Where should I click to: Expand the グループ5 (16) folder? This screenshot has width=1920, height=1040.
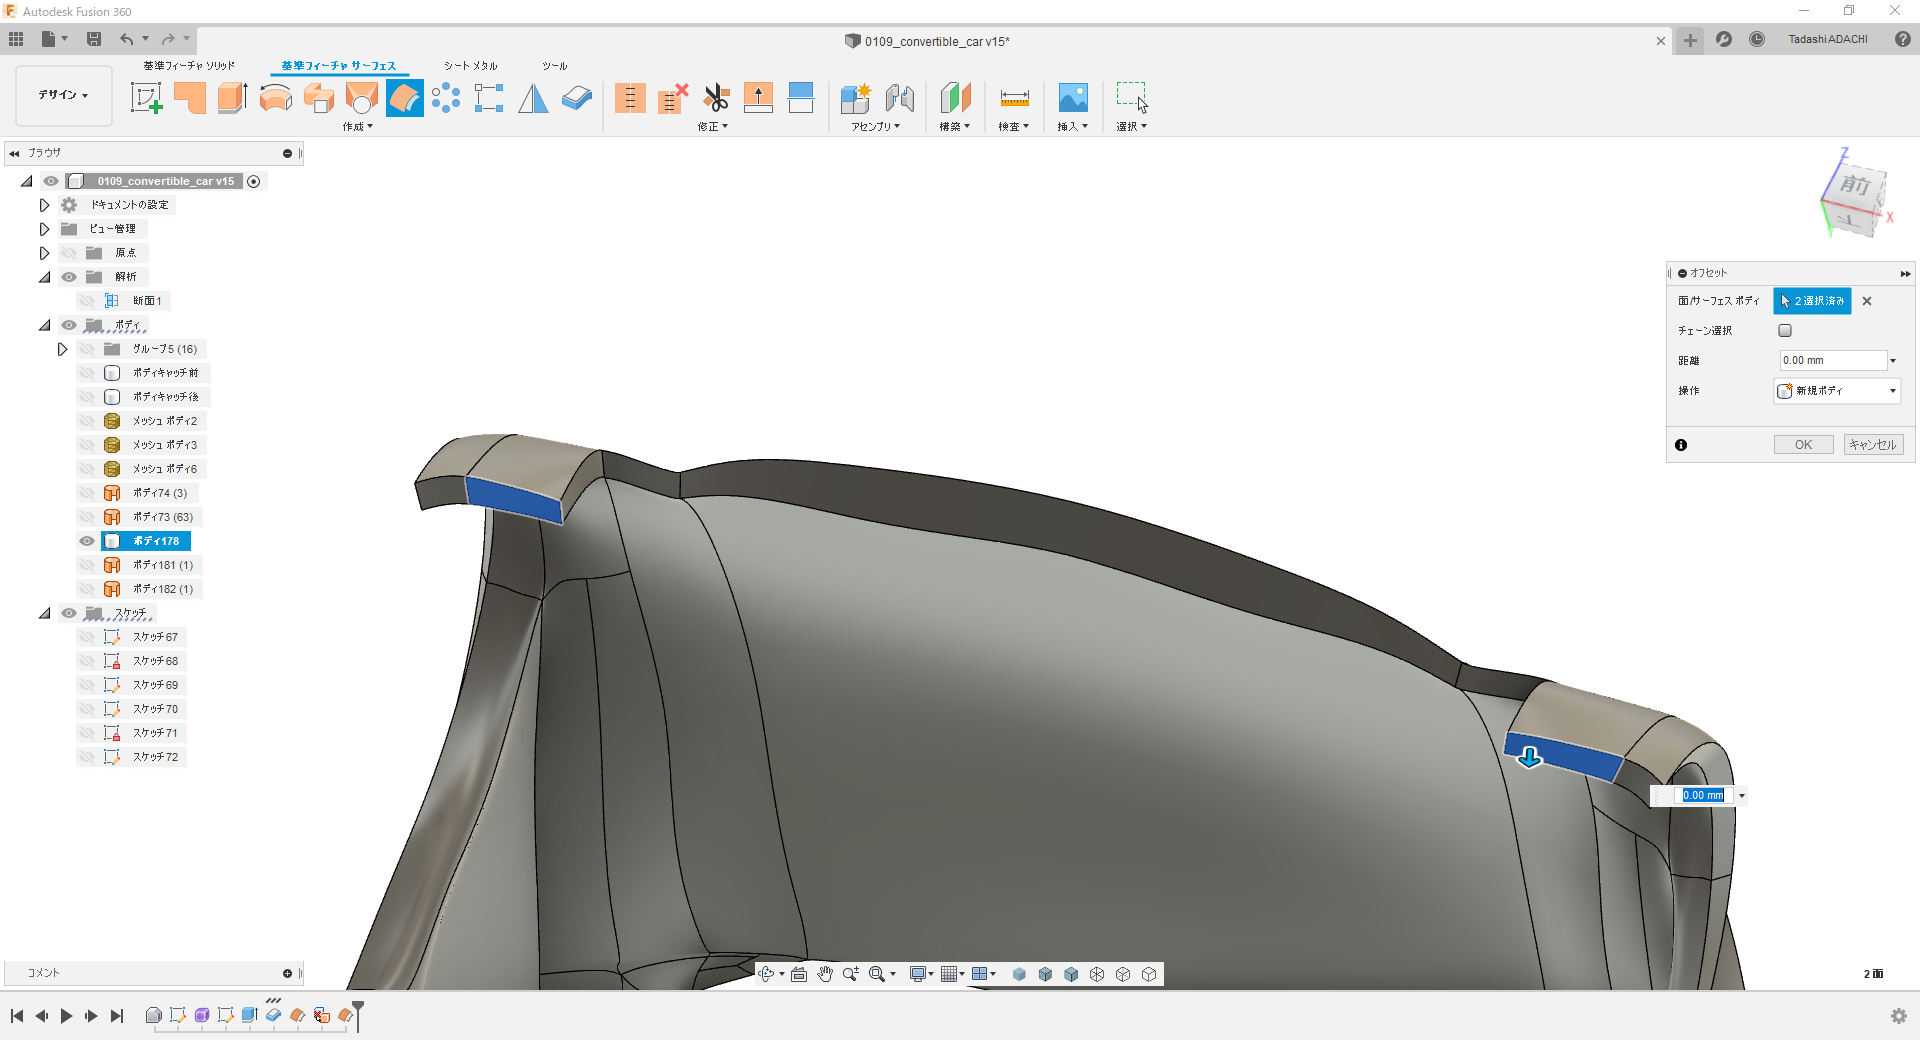62,349
